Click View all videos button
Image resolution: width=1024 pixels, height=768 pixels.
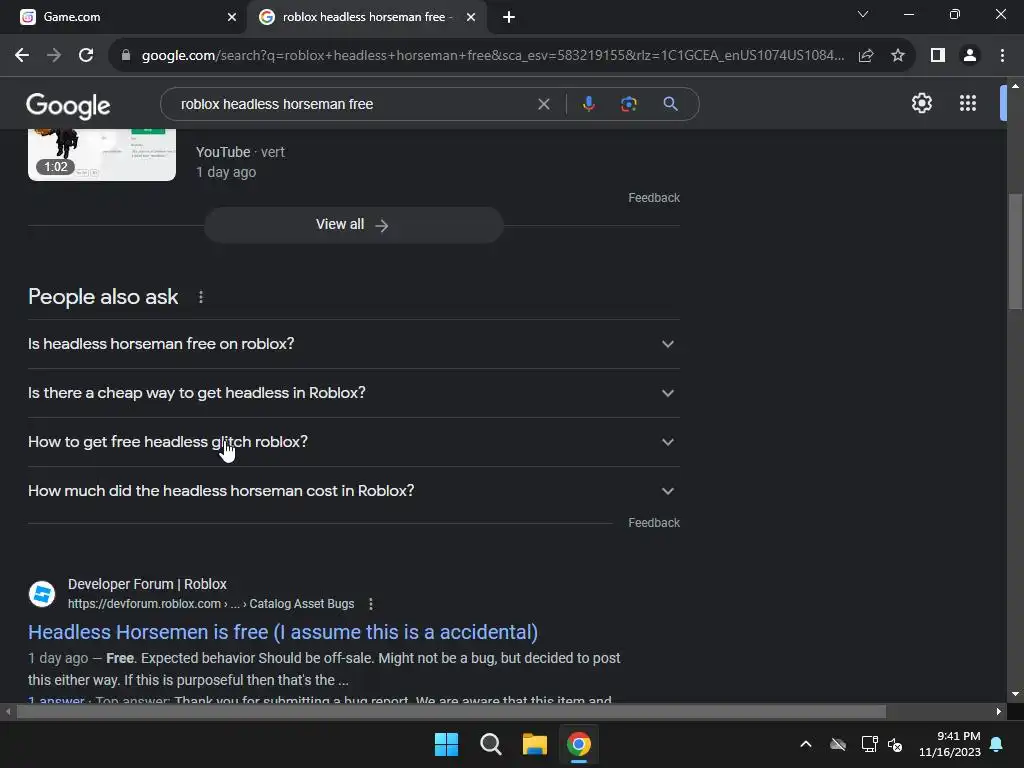(x=353, y=225)
